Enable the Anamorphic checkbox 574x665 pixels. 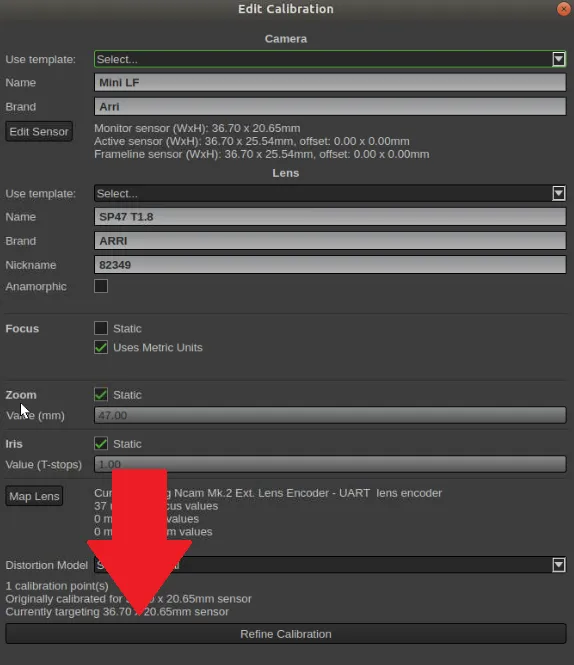(101, 286)
